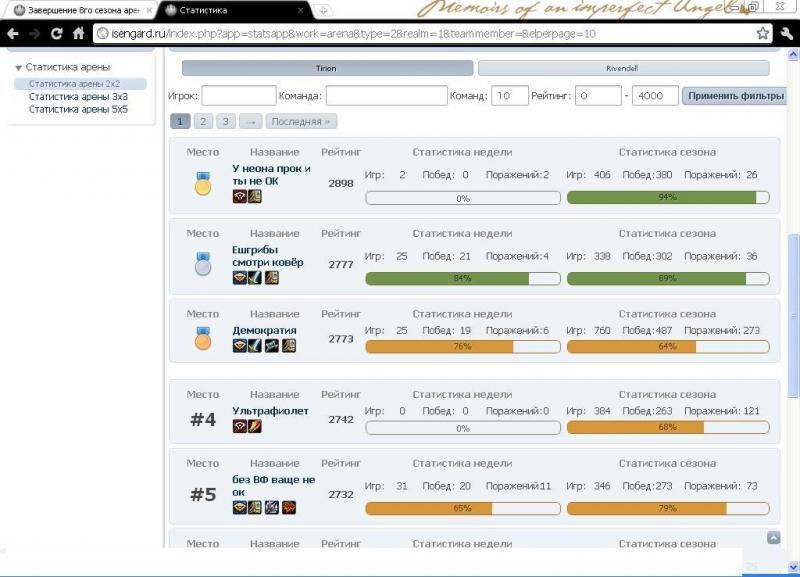Click the back-to-top arrow button on the page

[773, 538]
